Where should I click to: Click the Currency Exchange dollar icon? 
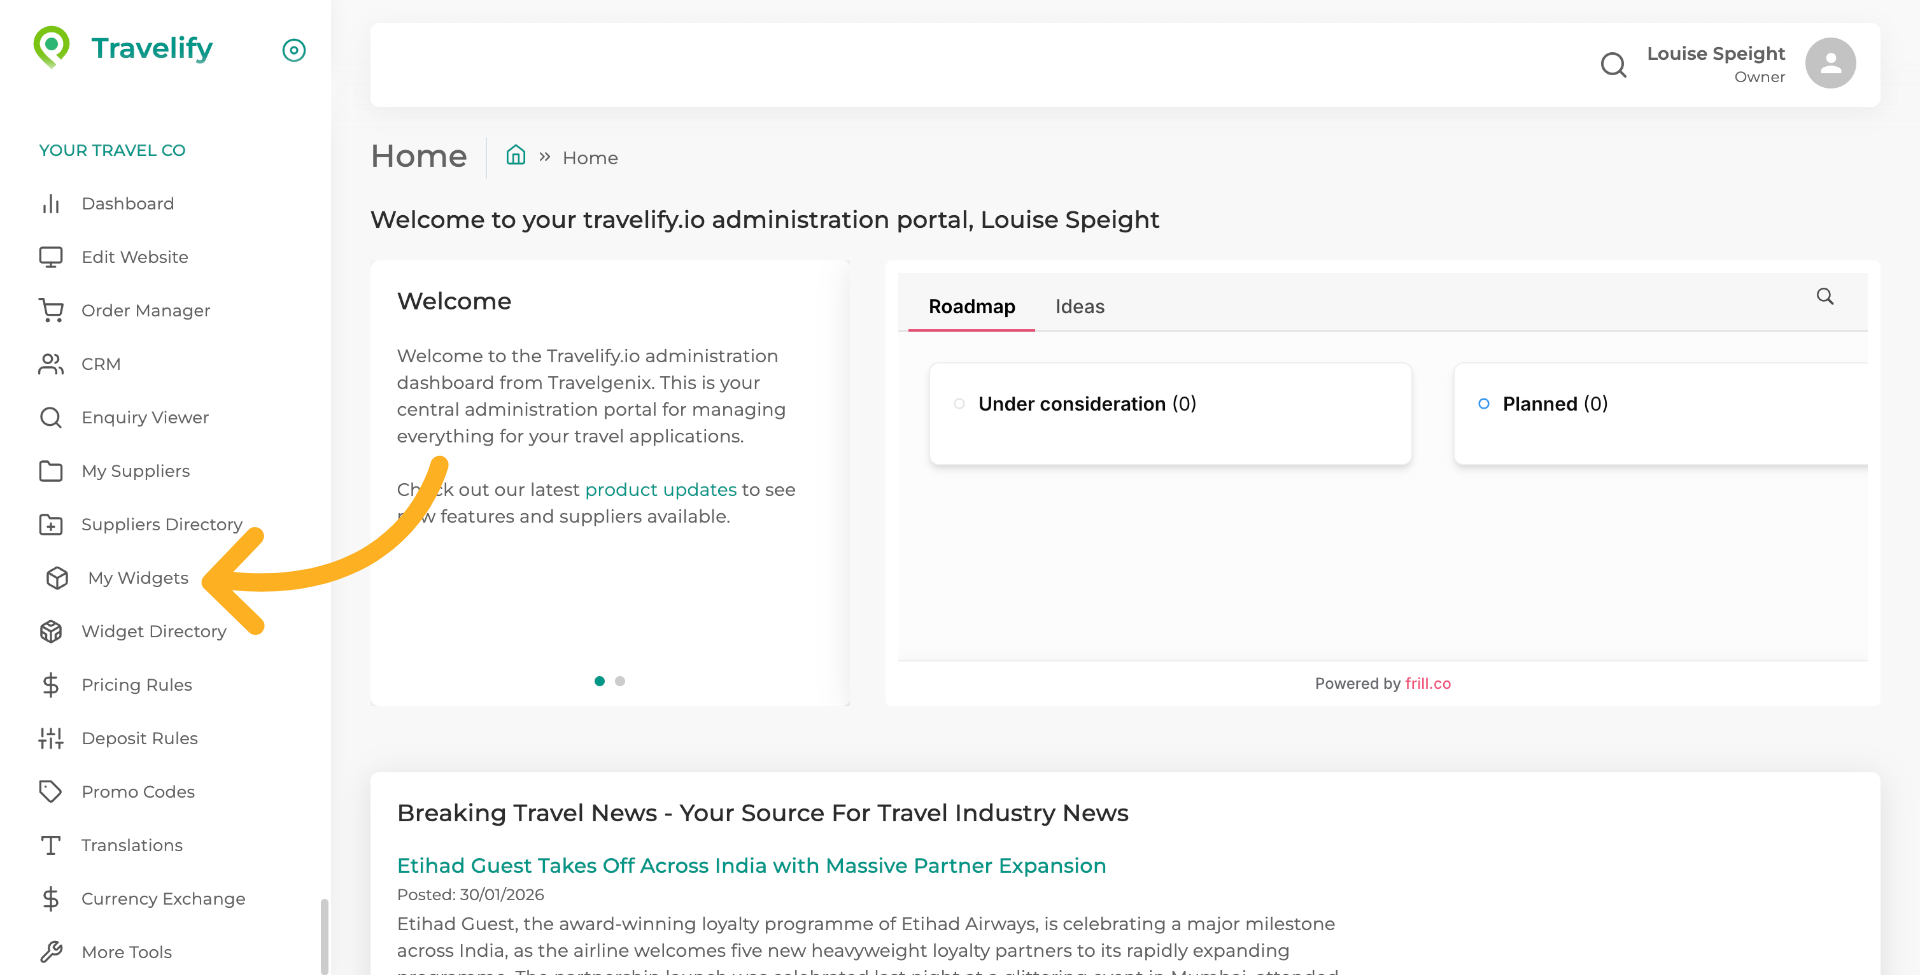coord(51,899)
